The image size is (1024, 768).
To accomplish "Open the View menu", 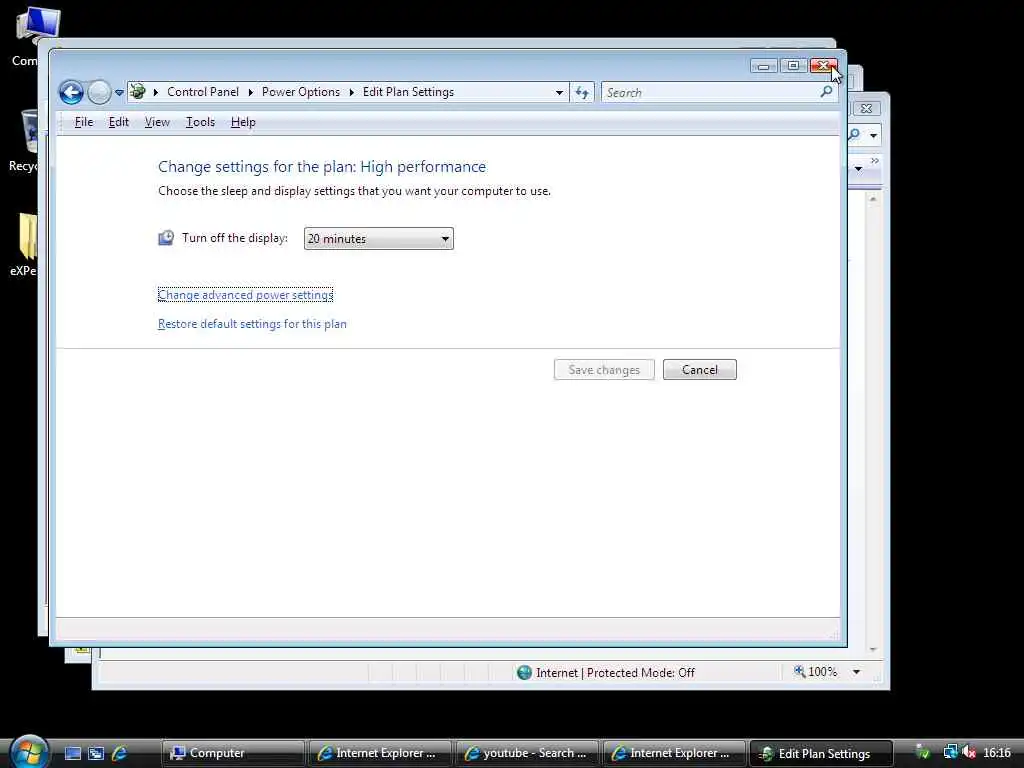I will coord(157,122).
